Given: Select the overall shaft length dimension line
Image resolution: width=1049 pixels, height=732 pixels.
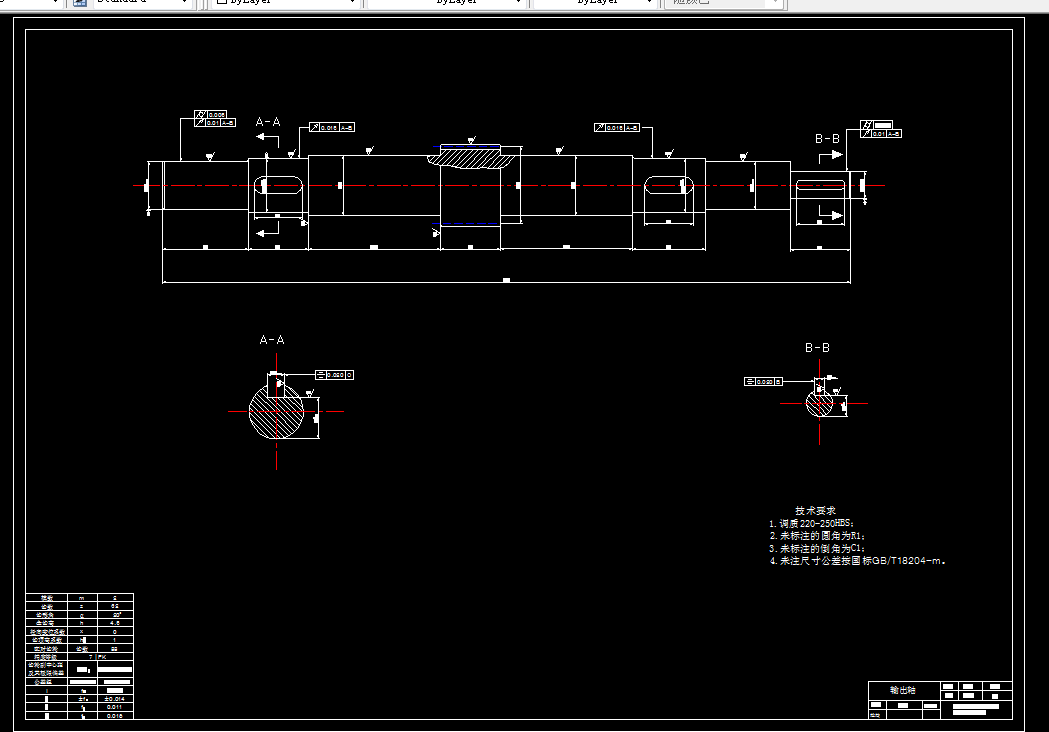Looking at the screenshot, I should (x=506, y=282).
